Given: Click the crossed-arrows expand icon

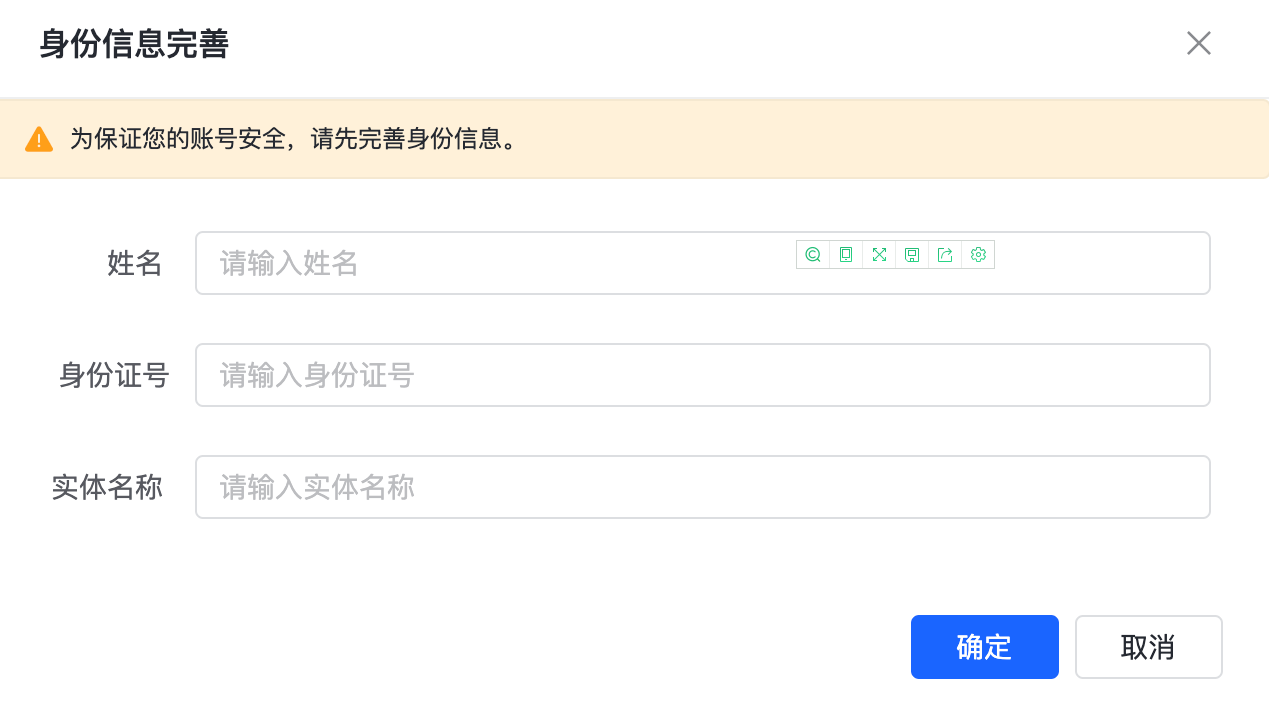Looking at the screenshot, I should (x=878, y=255).
